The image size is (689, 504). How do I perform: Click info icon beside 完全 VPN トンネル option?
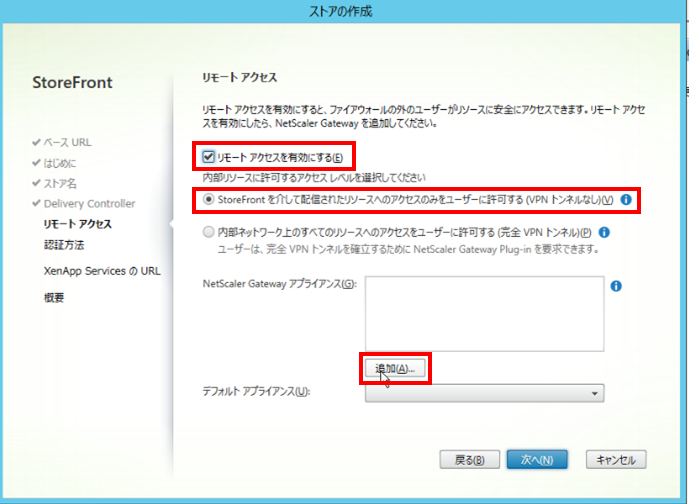tap(604, 232)
